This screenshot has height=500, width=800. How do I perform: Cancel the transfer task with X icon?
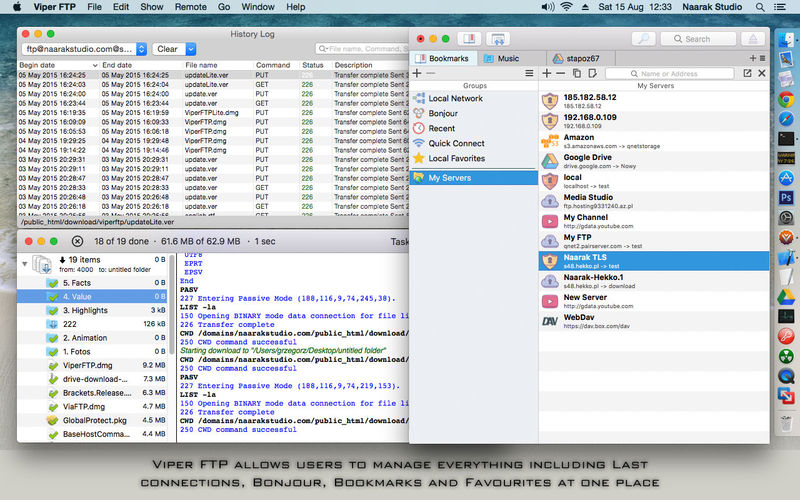[78, 241]
